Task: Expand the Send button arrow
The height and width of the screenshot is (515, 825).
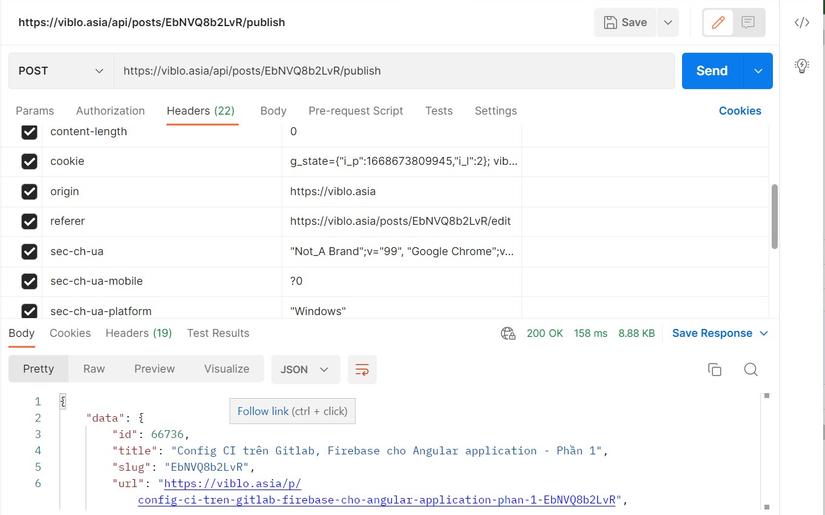Action: [758, 71]
